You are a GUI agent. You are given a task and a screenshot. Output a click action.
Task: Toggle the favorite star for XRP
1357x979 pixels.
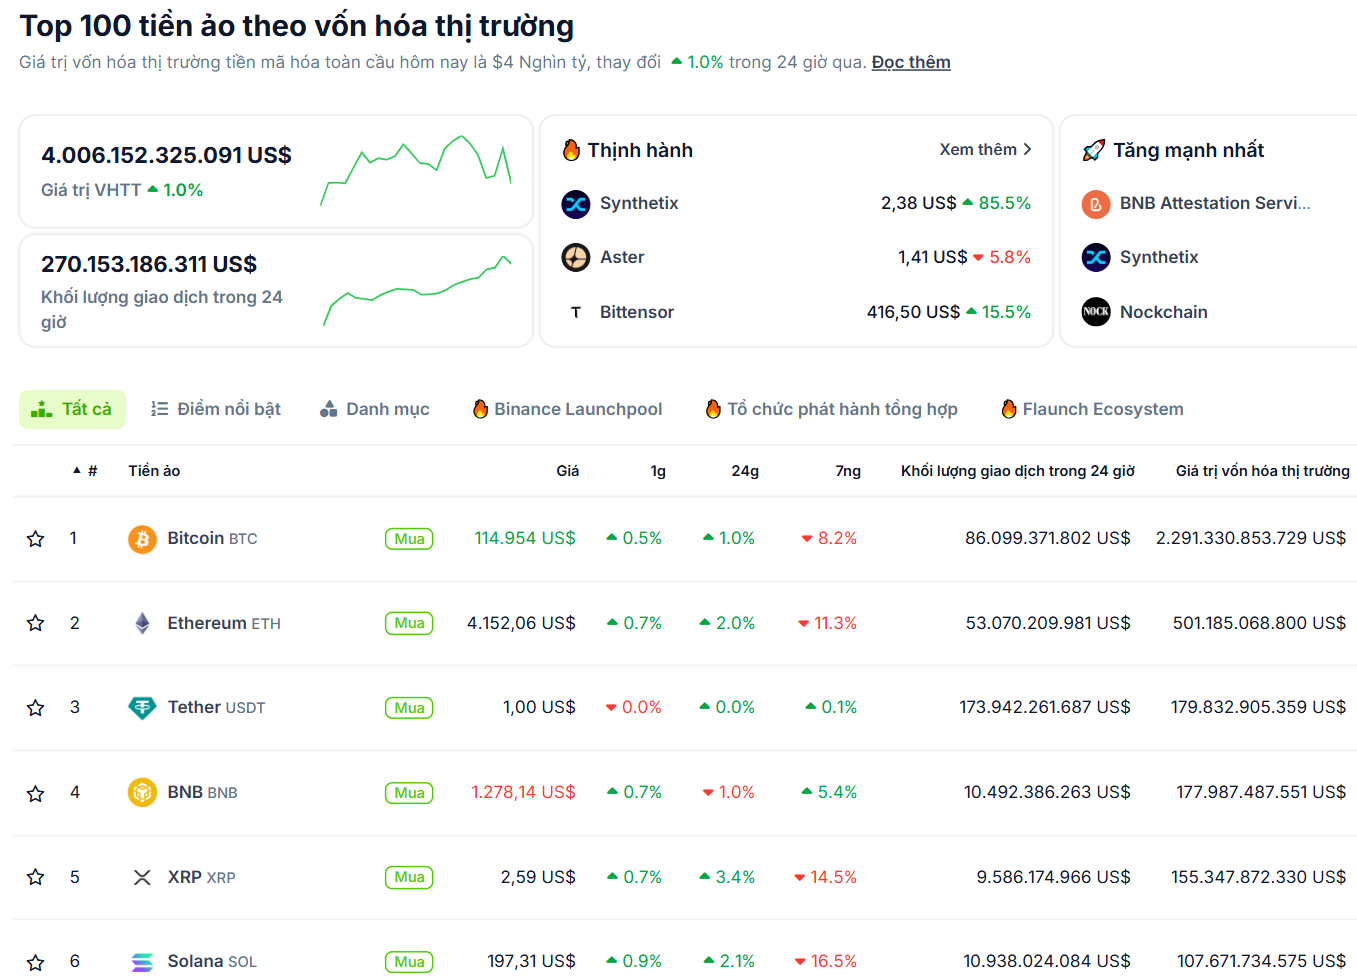35,877
